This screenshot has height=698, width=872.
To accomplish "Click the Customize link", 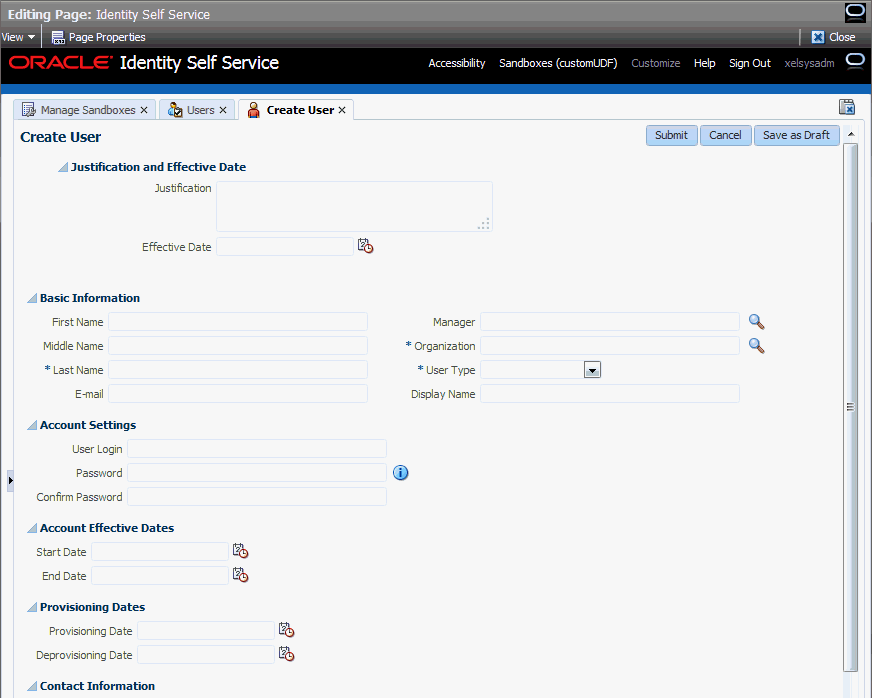I will [655, 63].
